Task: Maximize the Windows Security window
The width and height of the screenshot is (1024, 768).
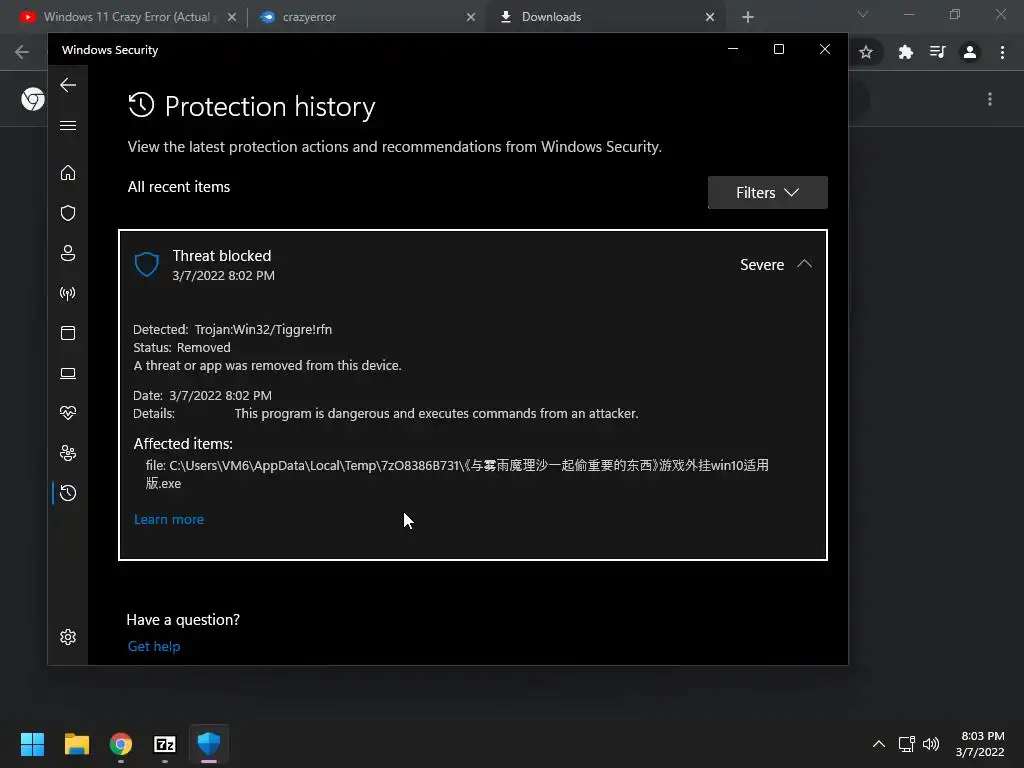Action: pos(778,49)
